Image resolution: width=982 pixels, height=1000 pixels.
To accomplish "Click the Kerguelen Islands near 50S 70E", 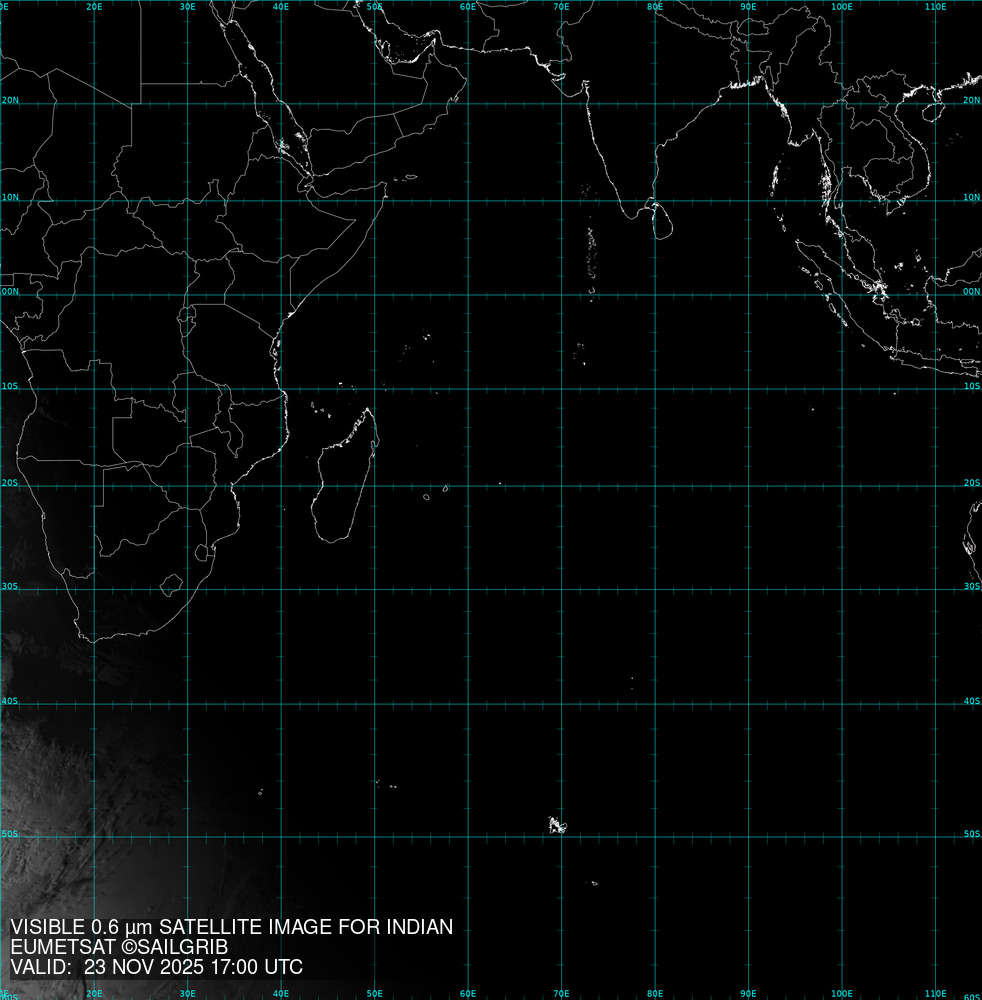I will click(x=556, y=825).
